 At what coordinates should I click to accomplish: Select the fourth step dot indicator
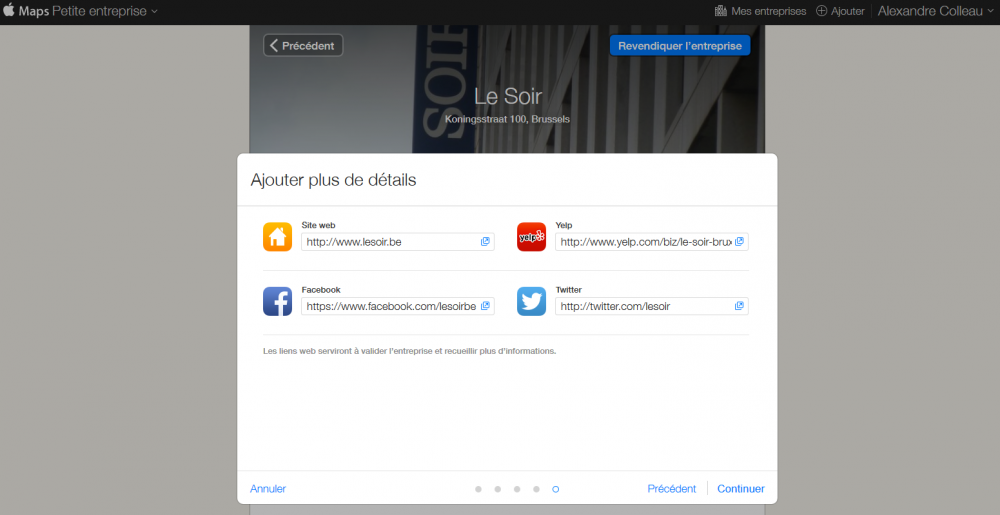(x=536, y=489)
